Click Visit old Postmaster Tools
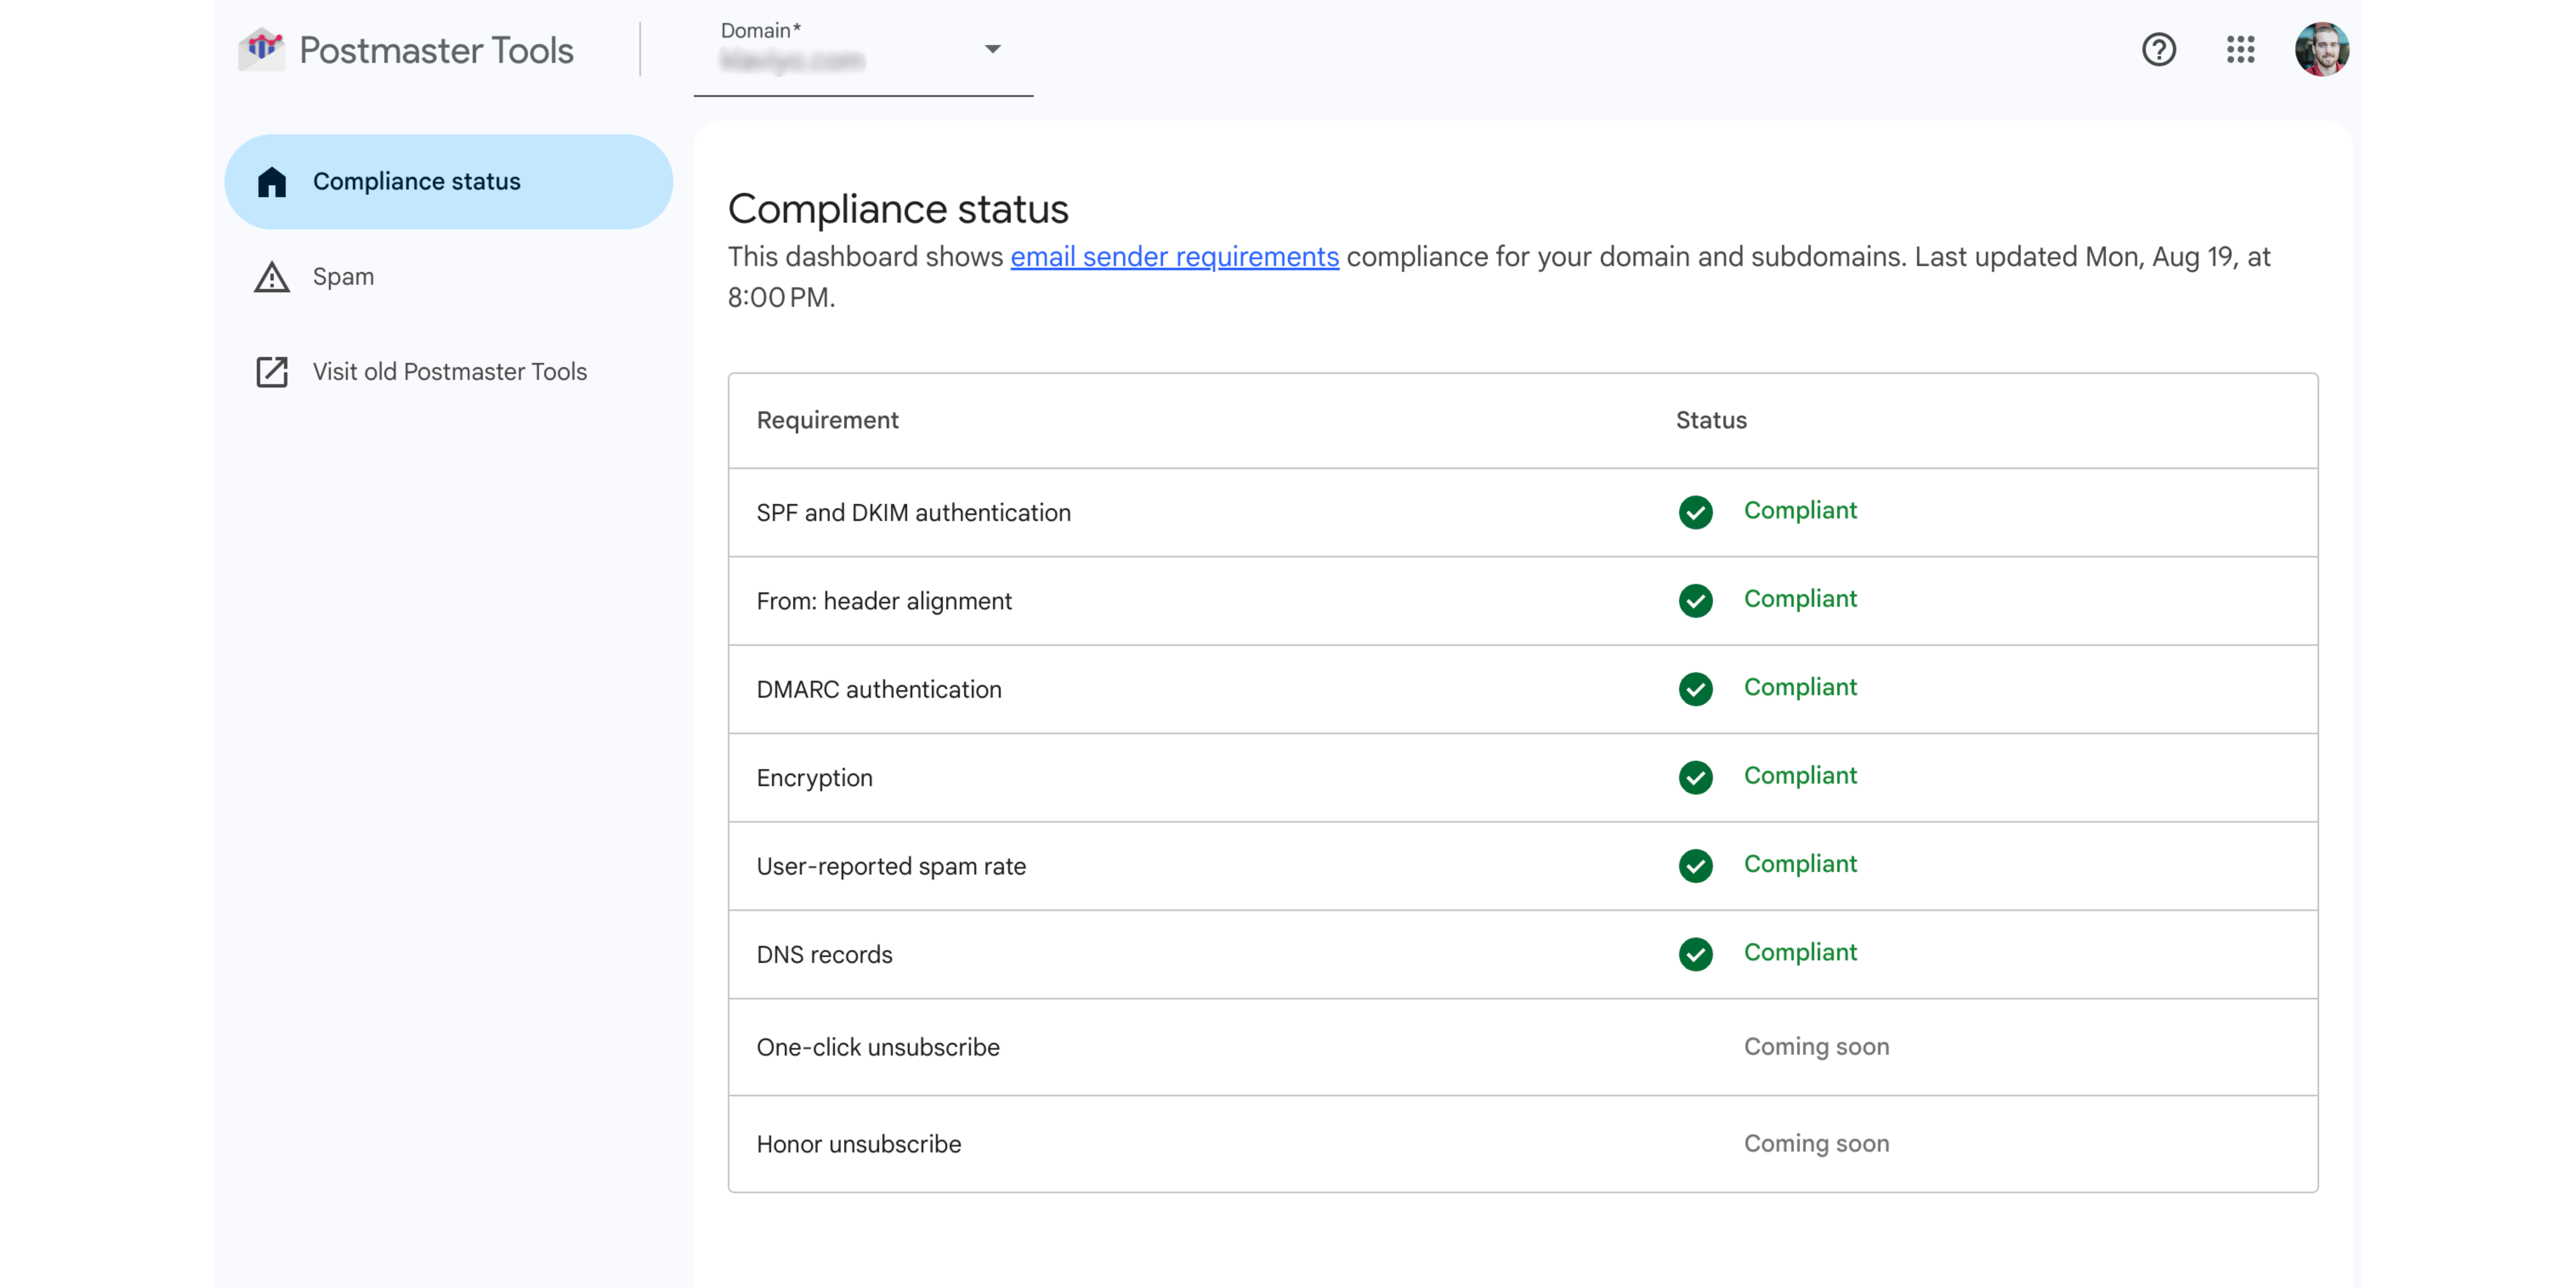This screenshot has width=2576, height=1288. coord(449,372)
